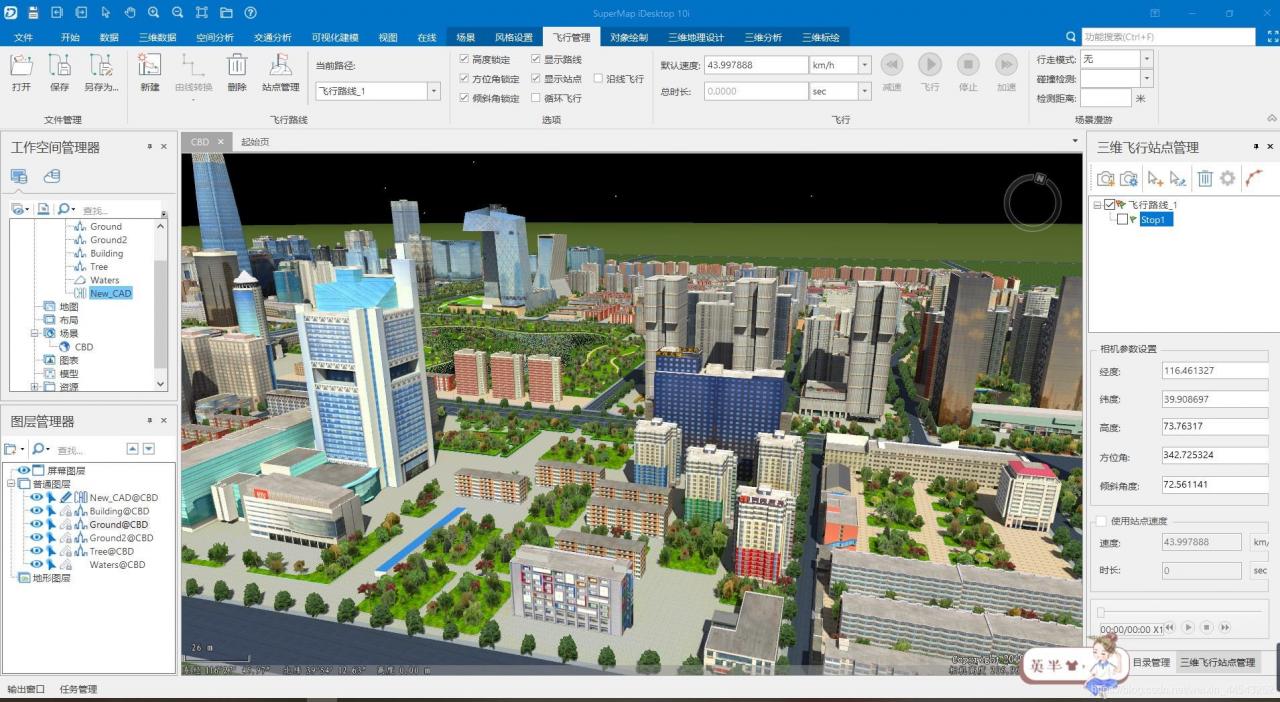Enable 使用站点速度 checkbox
The width and height of the screenshot is (1280, 702).
1101,521
